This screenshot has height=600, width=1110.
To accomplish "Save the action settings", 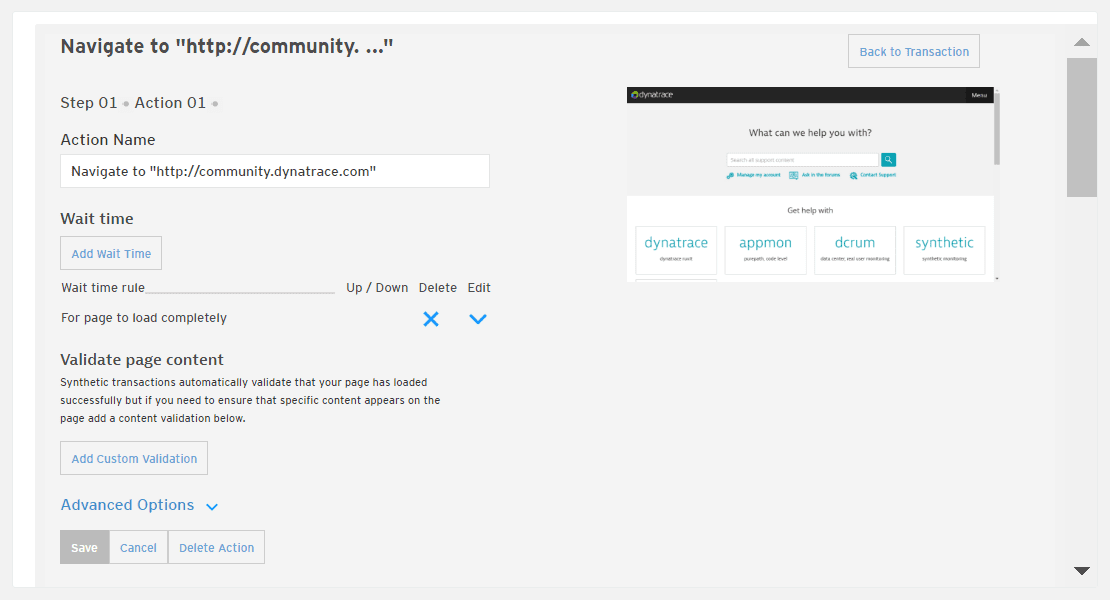I will [x=84, y=548].
